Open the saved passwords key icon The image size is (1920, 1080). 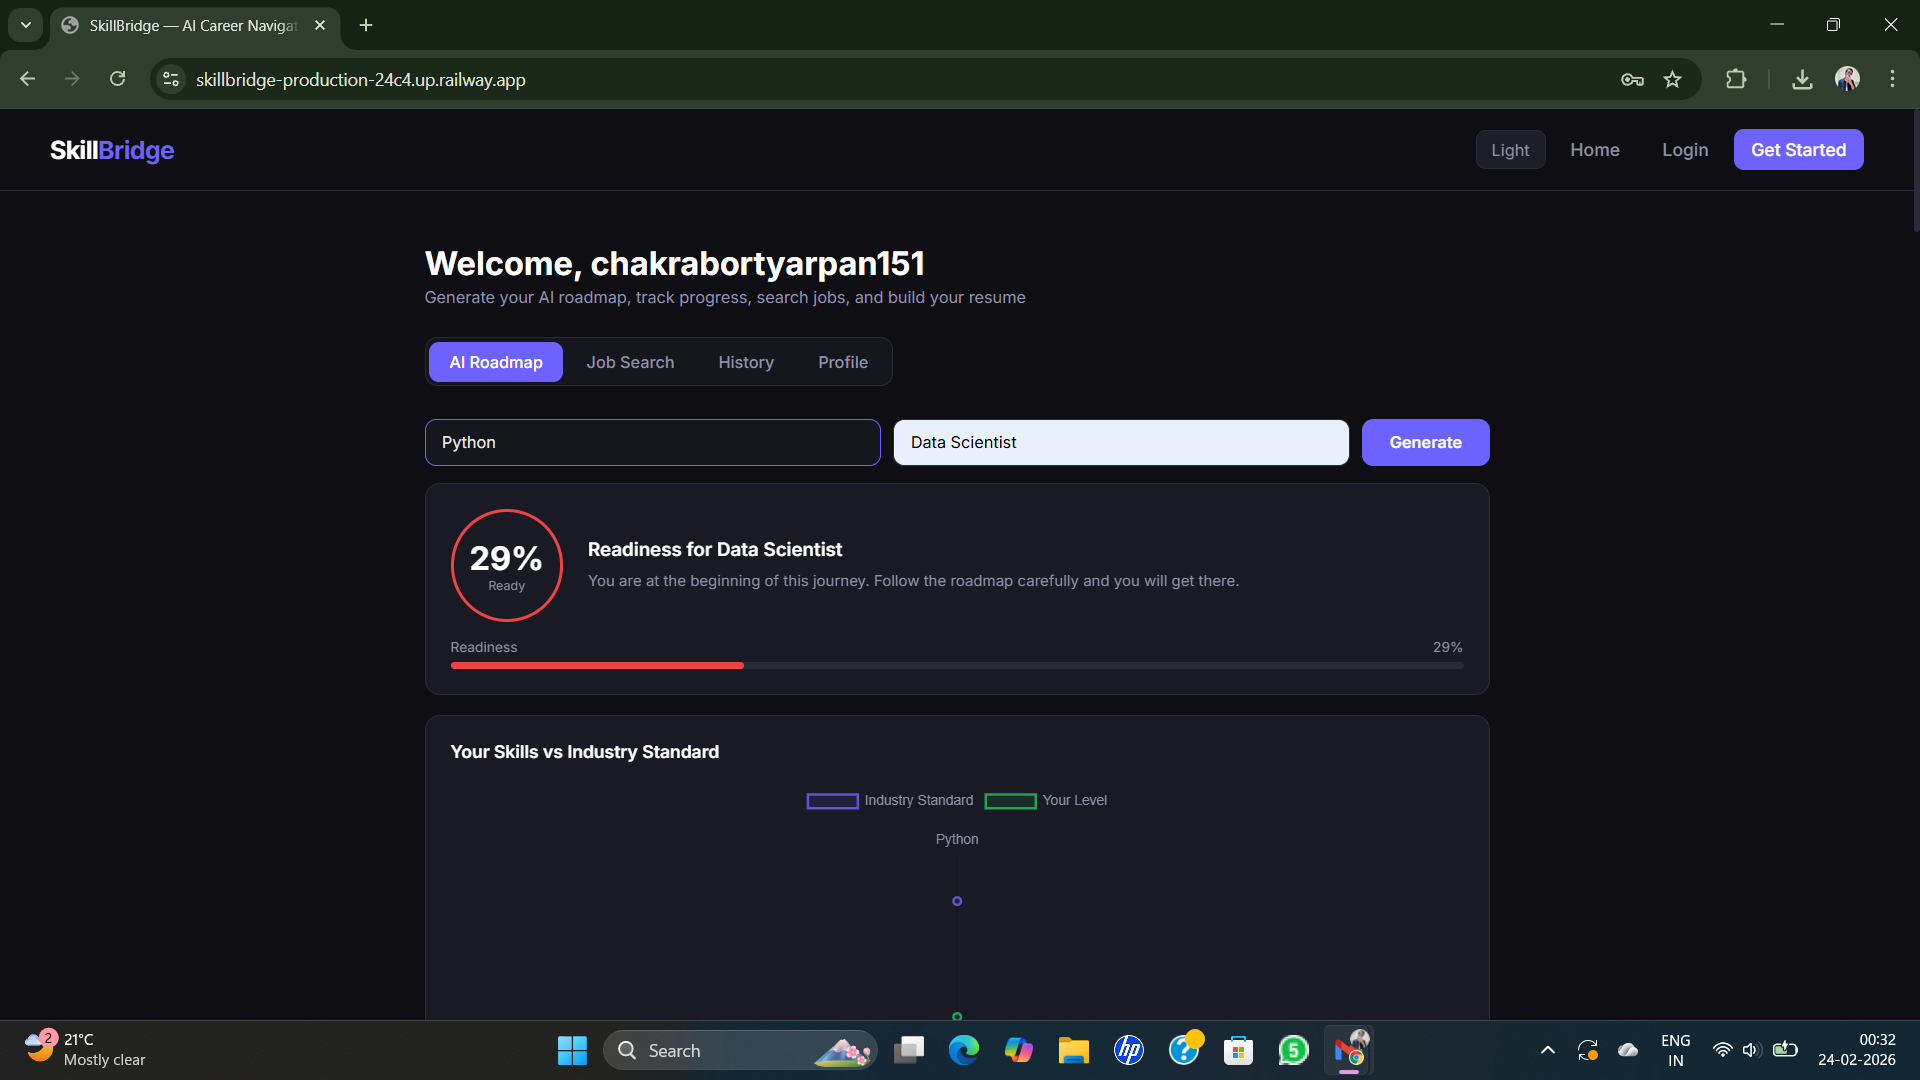point(1632,79)
